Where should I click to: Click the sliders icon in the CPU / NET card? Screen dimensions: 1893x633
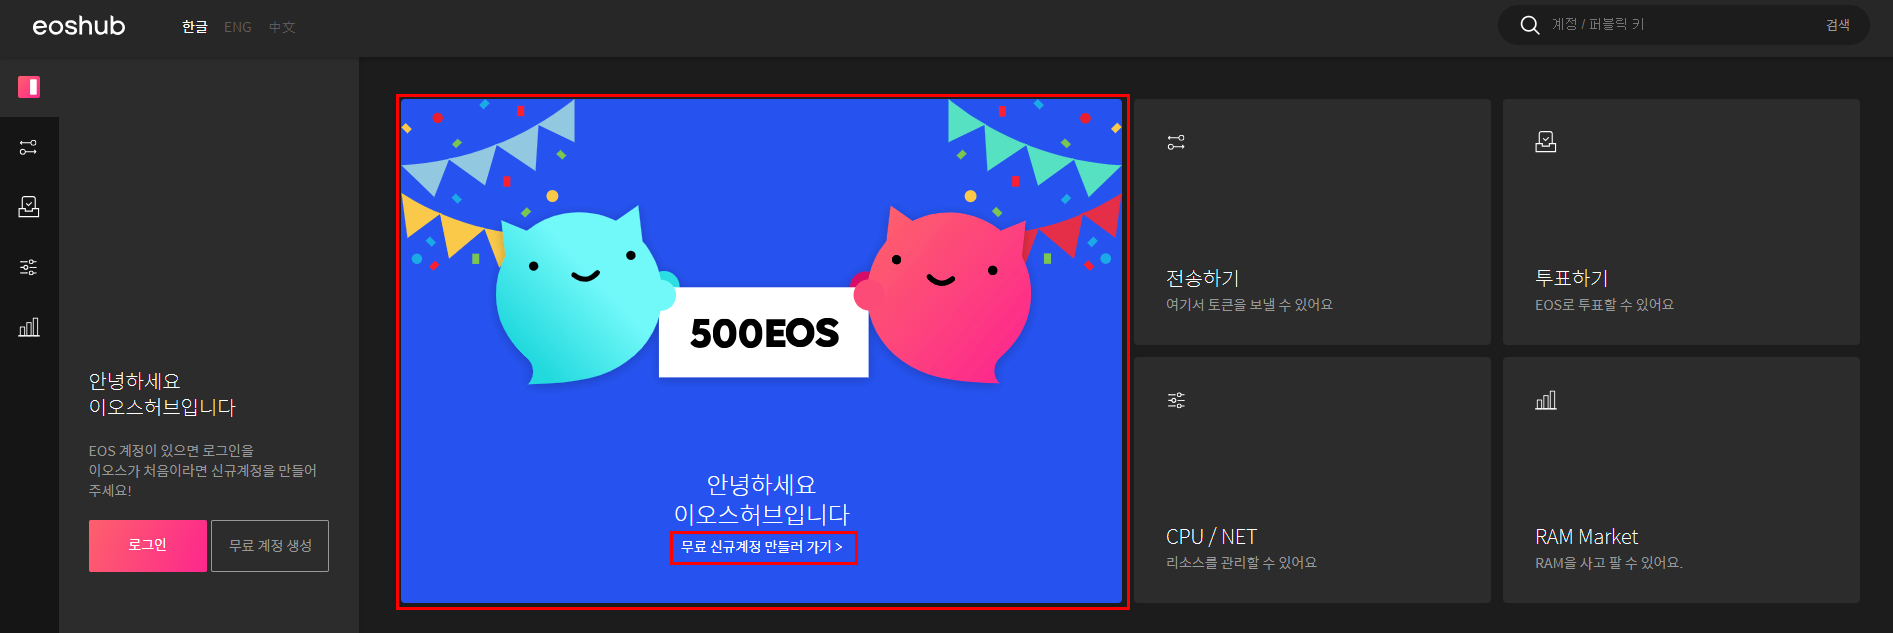coord(1176,400)
